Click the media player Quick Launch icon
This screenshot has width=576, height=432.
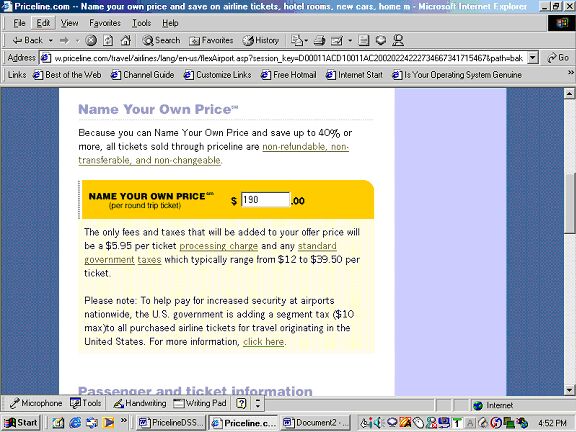(x=108, y=423)
